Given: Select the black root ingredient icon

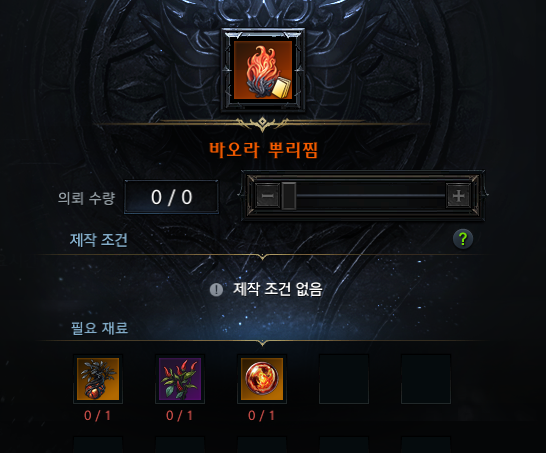Looking at the screenshot, I should pos(98,379).
